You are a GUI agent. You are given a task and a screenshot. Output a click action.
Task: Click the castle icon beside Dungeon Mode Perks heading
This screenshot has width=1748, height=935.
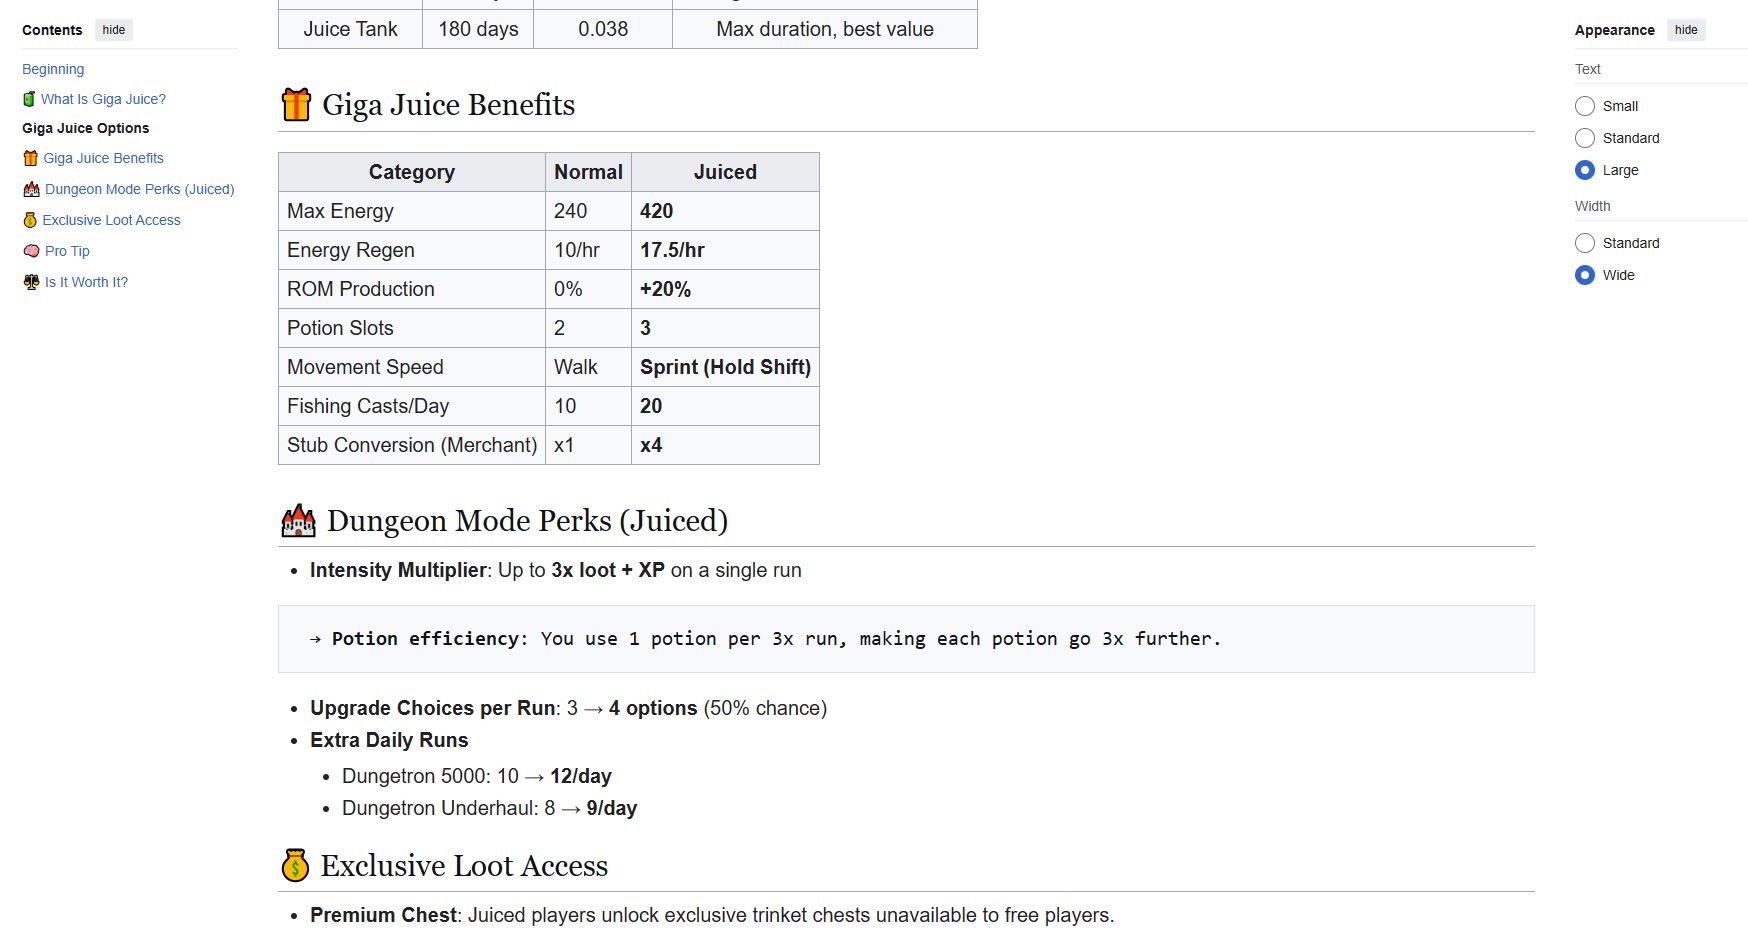click(298, 521)
